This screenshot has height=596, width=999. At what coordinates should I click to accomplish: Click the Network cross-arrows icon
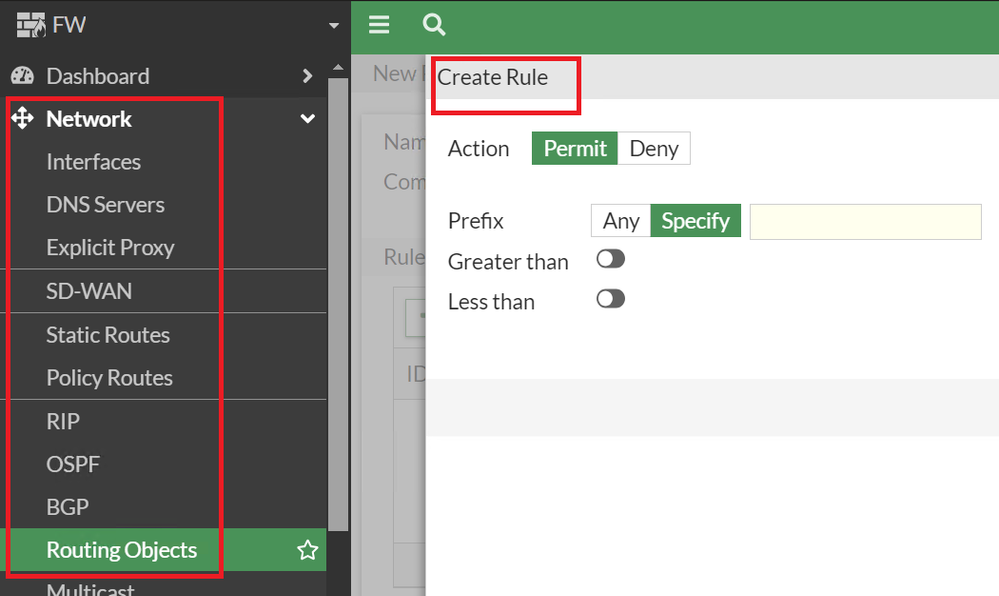click(22, 119)
